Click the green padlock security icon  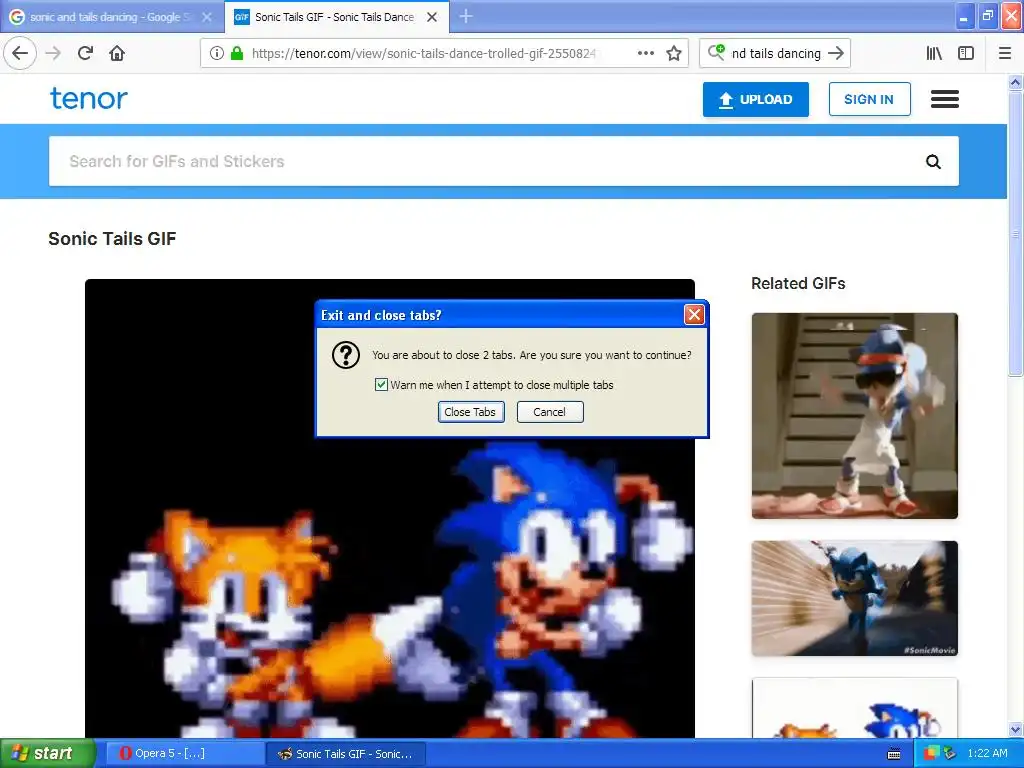[236, 53]
